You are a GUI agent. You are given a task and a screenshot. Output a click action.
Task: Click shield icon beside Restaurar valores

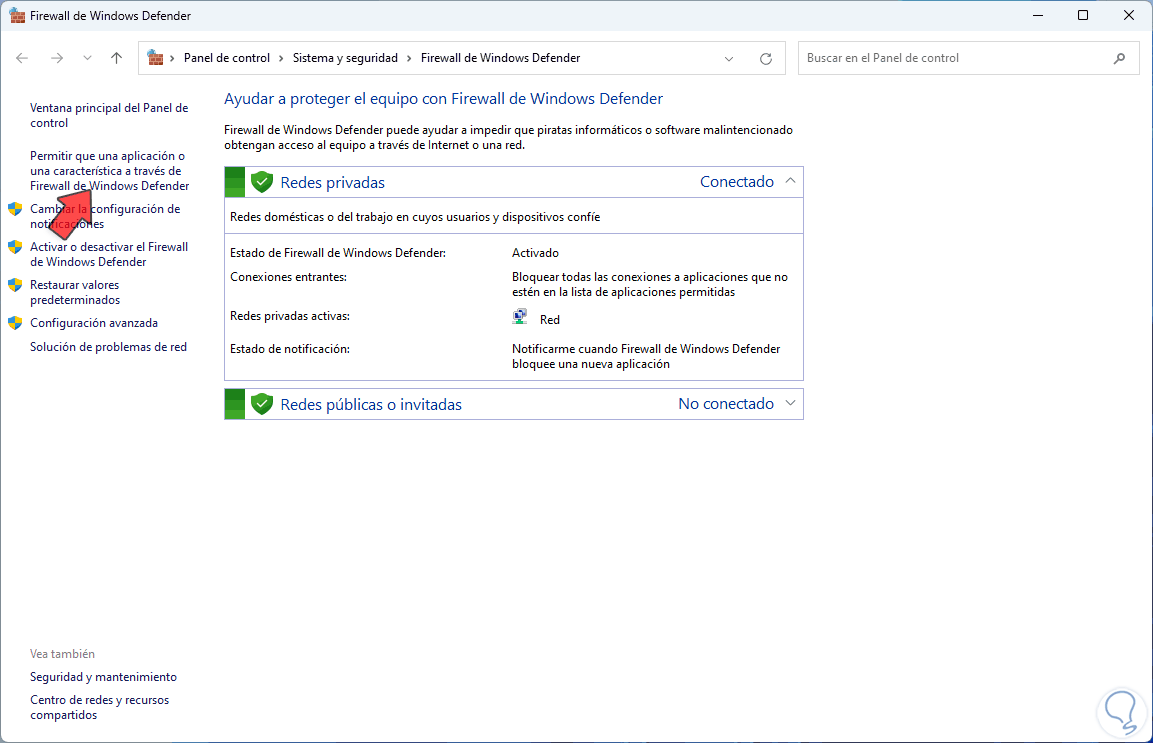15,285
